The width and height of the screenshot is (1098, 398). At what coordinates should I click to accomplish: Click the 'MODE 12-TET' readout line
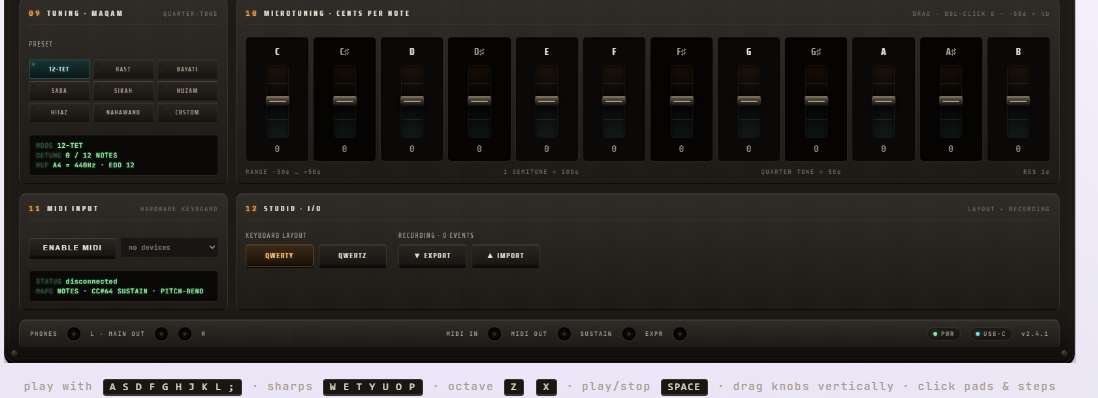60,146
